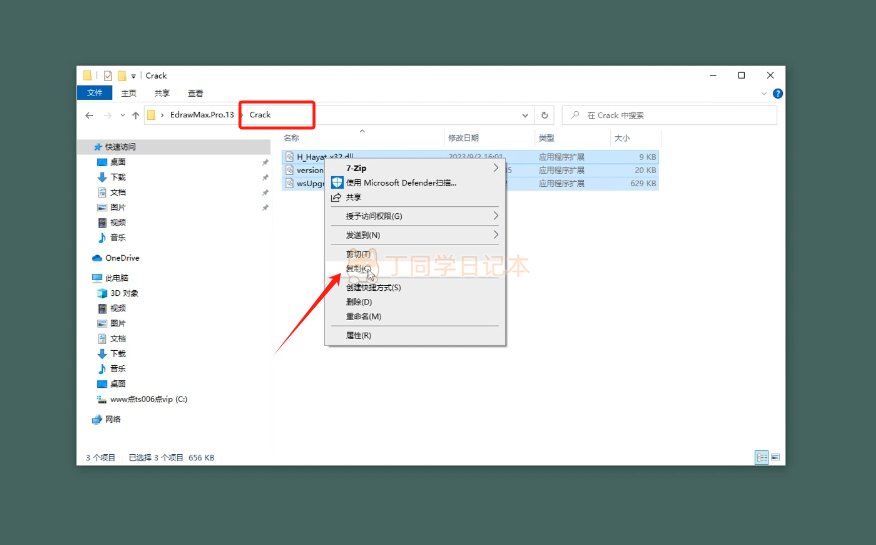Open pinned 图片 under quick access

[117, 207]
